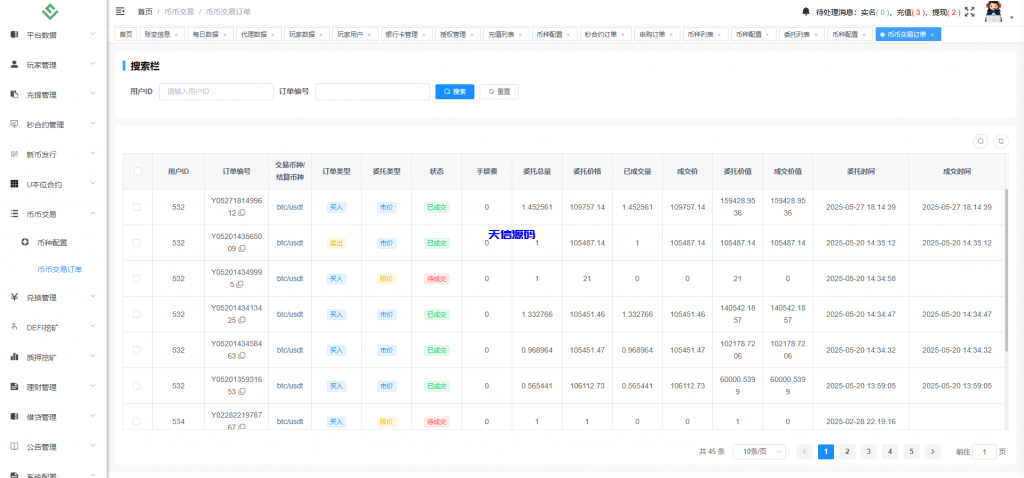Close the 每日数据 tab with its x
1024x478 pixels.
tap(225, 35)
